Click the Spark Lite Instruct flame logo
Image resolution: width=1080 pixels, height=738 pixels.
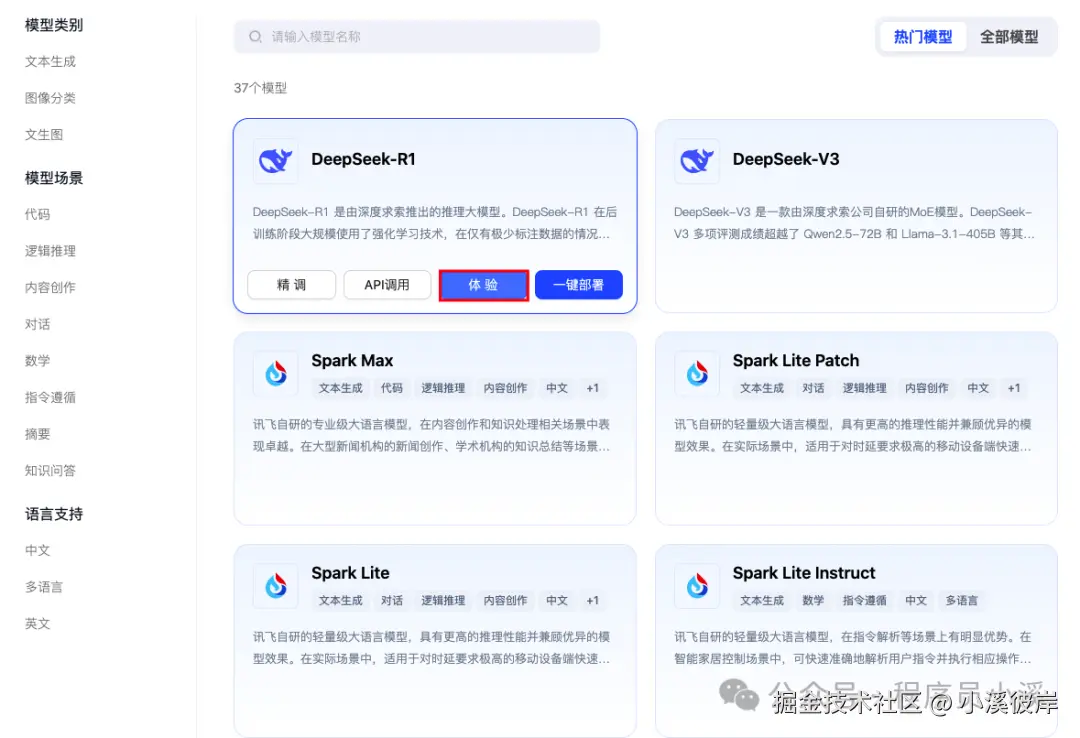point(697,586)
